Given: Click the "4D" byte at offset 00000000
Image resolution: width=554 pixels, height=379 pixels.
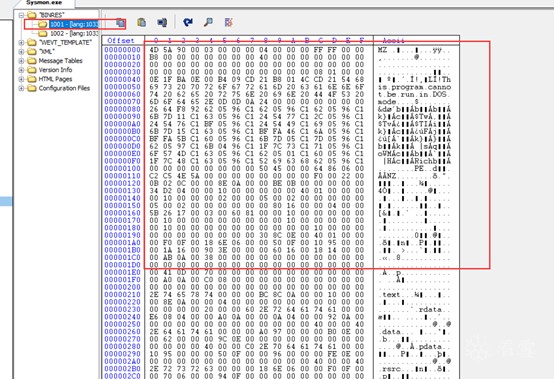Looking at the screenshot, I should tap(154, 50).
